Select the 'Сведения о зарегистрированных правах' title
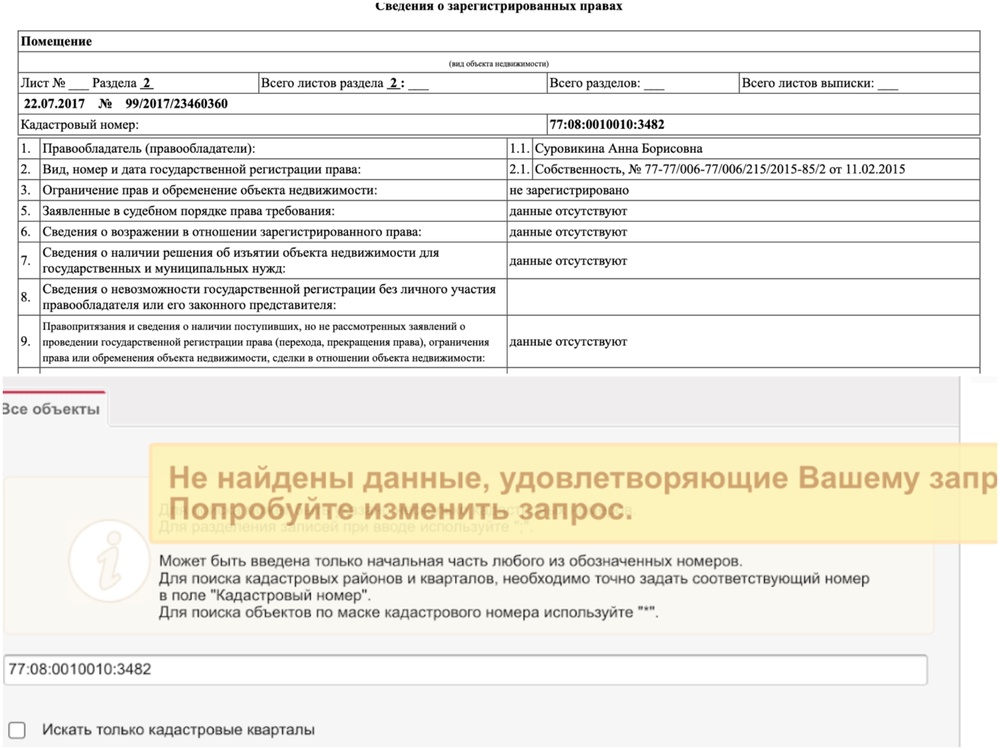 [x=499, y=6]
